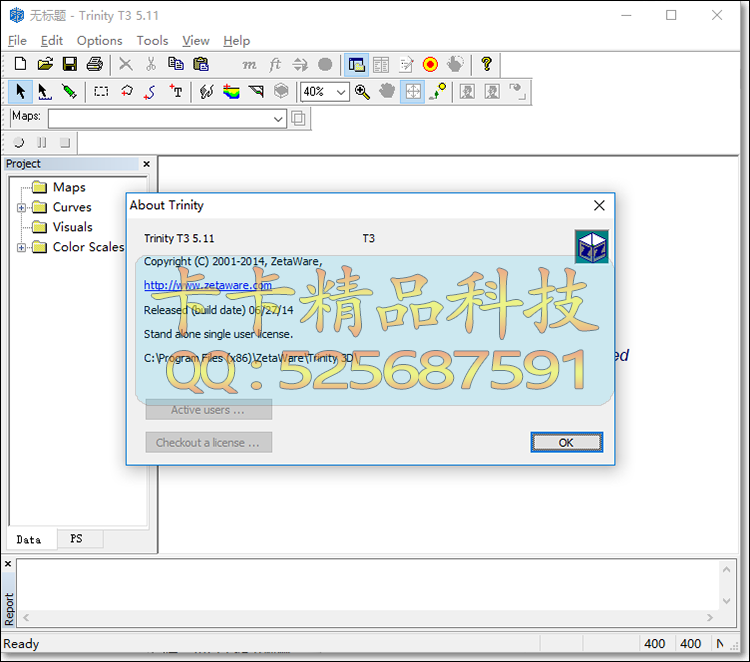This screenshot has height=662, width=750.
Task: Select the rectangular selection tool
Action: [x=101, y=91]
